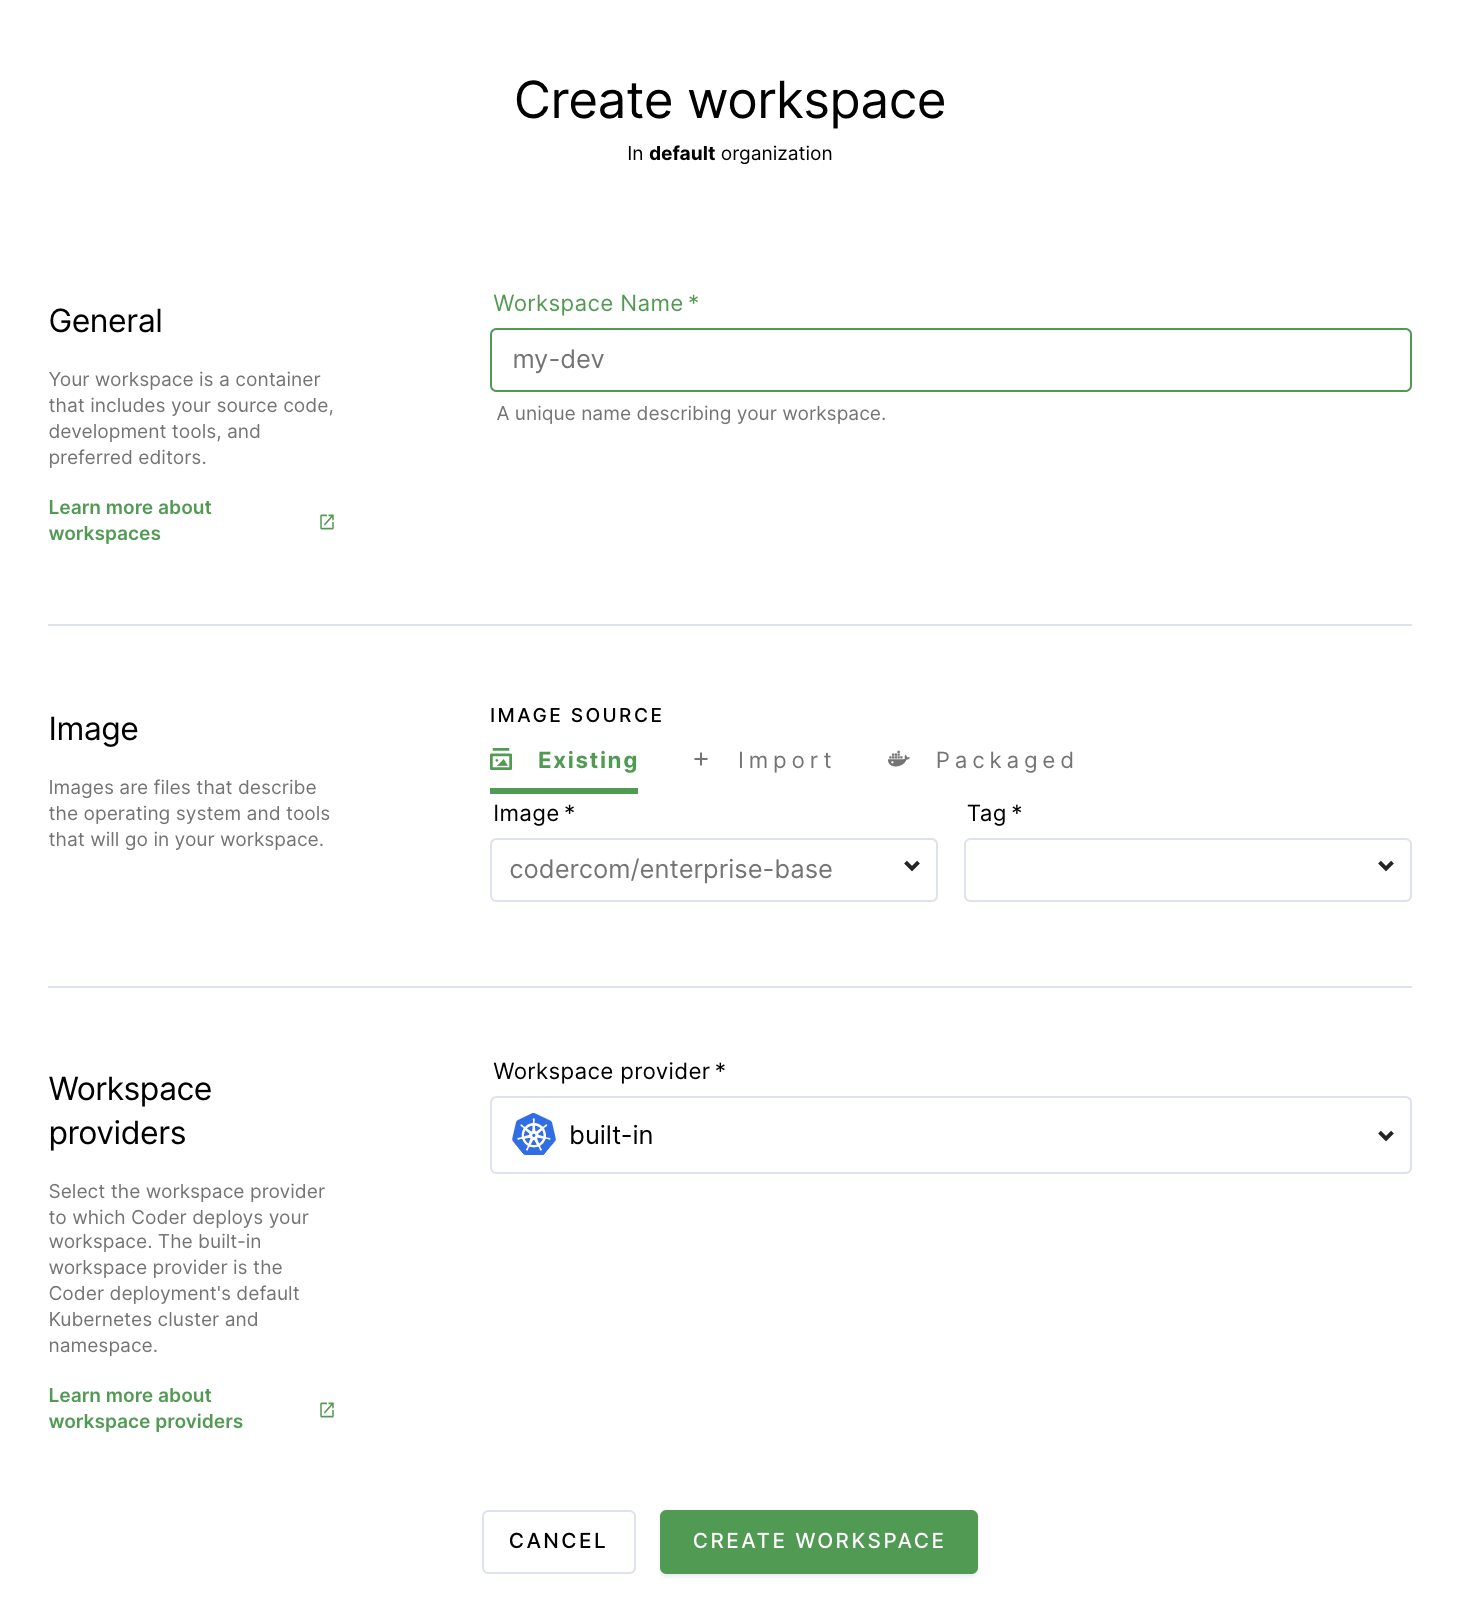Click the 'Create workspace' page heading

[730, 101]
